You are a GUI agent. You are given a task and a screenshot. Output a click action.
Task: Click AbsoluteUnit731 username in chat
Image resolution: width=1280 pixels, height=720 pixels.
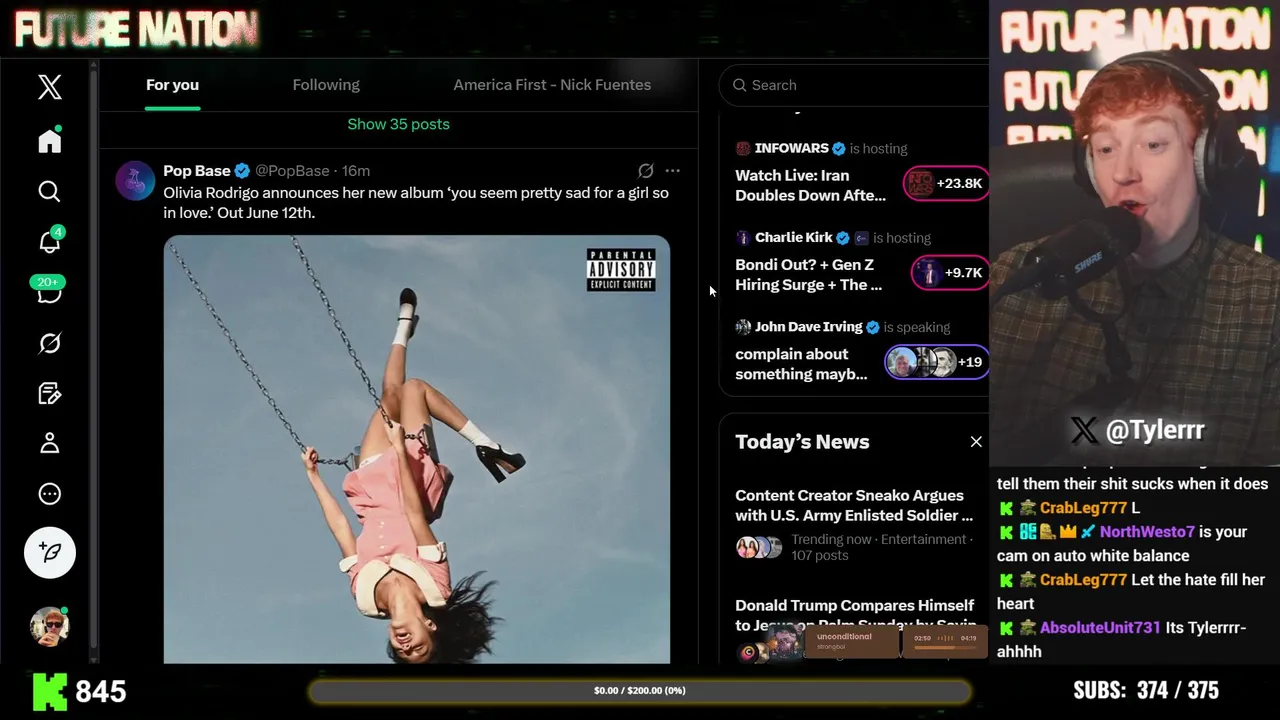coord(1100,628)
